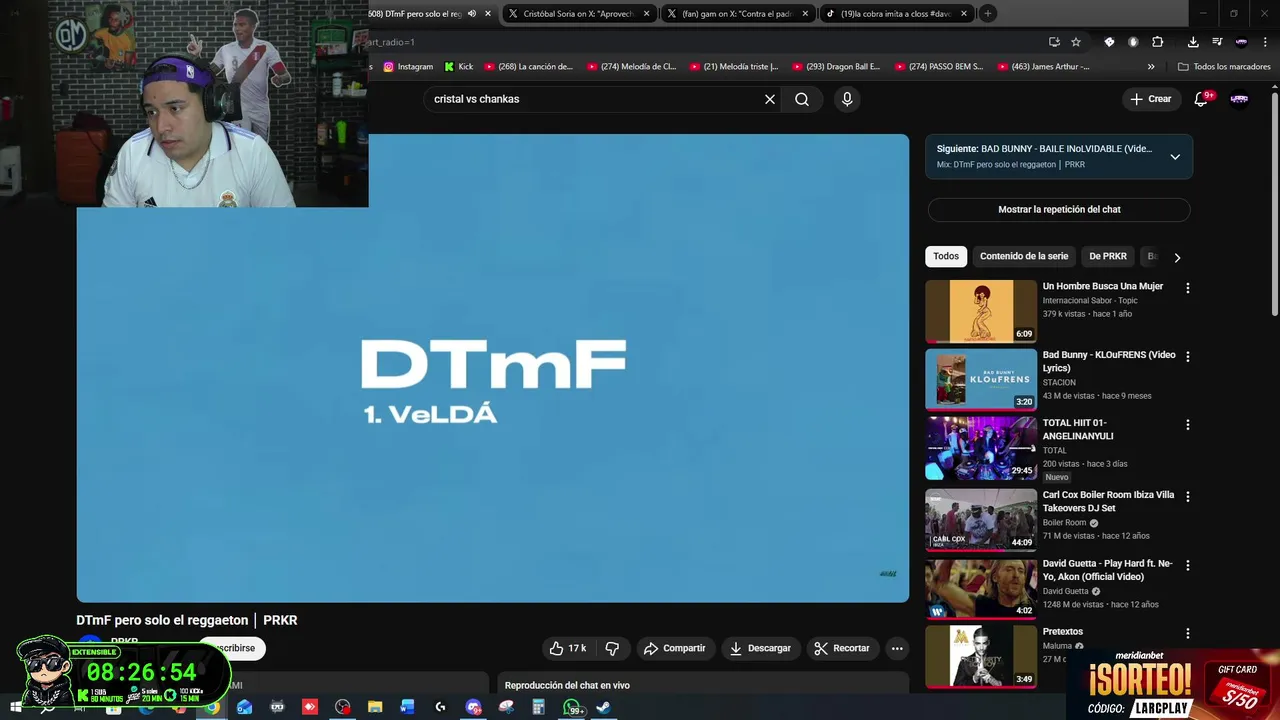Select the Todos filter chip
Viewport: 1280px width, 720px height.
(946, 256)
